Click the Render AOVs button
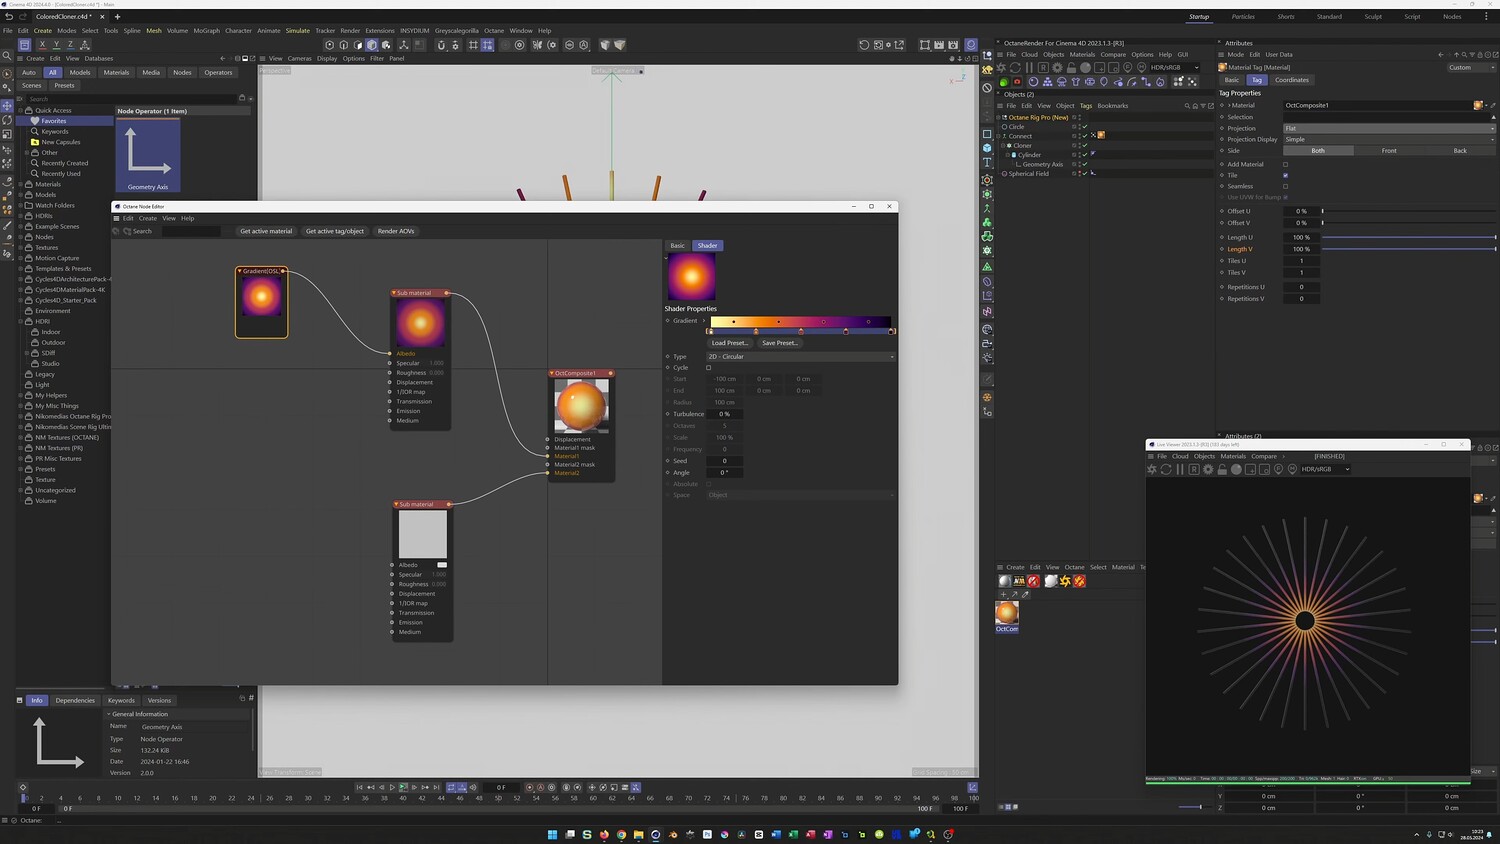1500x844 pixels. pos(396,231)
